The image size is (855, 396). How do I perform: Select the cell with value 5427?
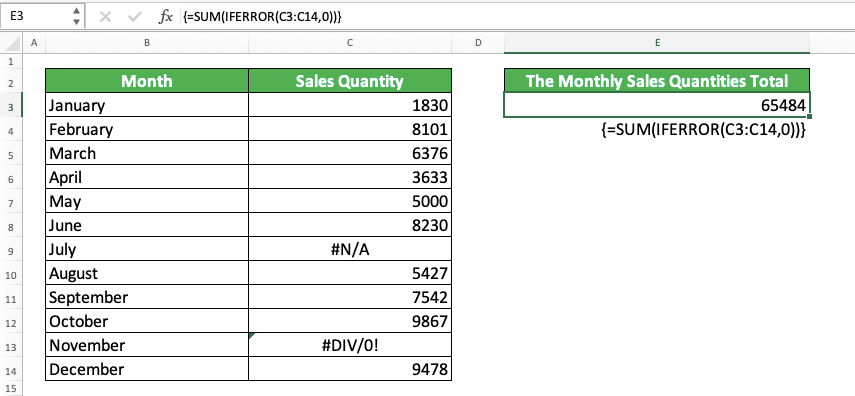[350, 273]
